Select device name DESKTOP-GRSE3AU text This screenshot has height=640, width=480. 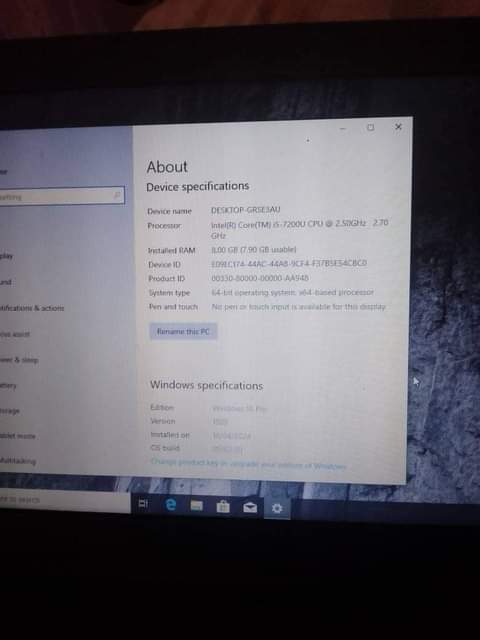[246, 210]
